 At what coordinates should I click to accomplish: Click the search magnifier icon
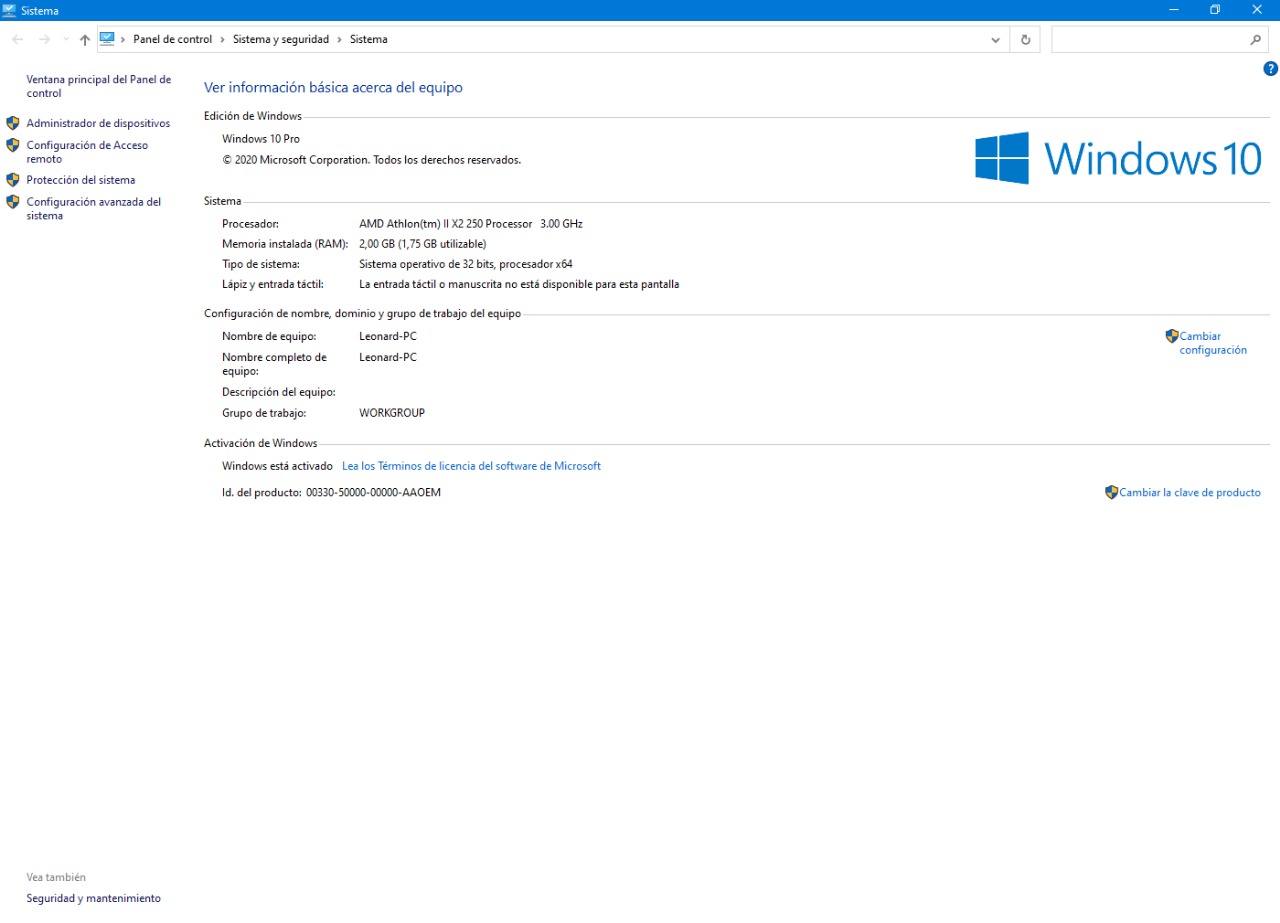[1256, 40]
